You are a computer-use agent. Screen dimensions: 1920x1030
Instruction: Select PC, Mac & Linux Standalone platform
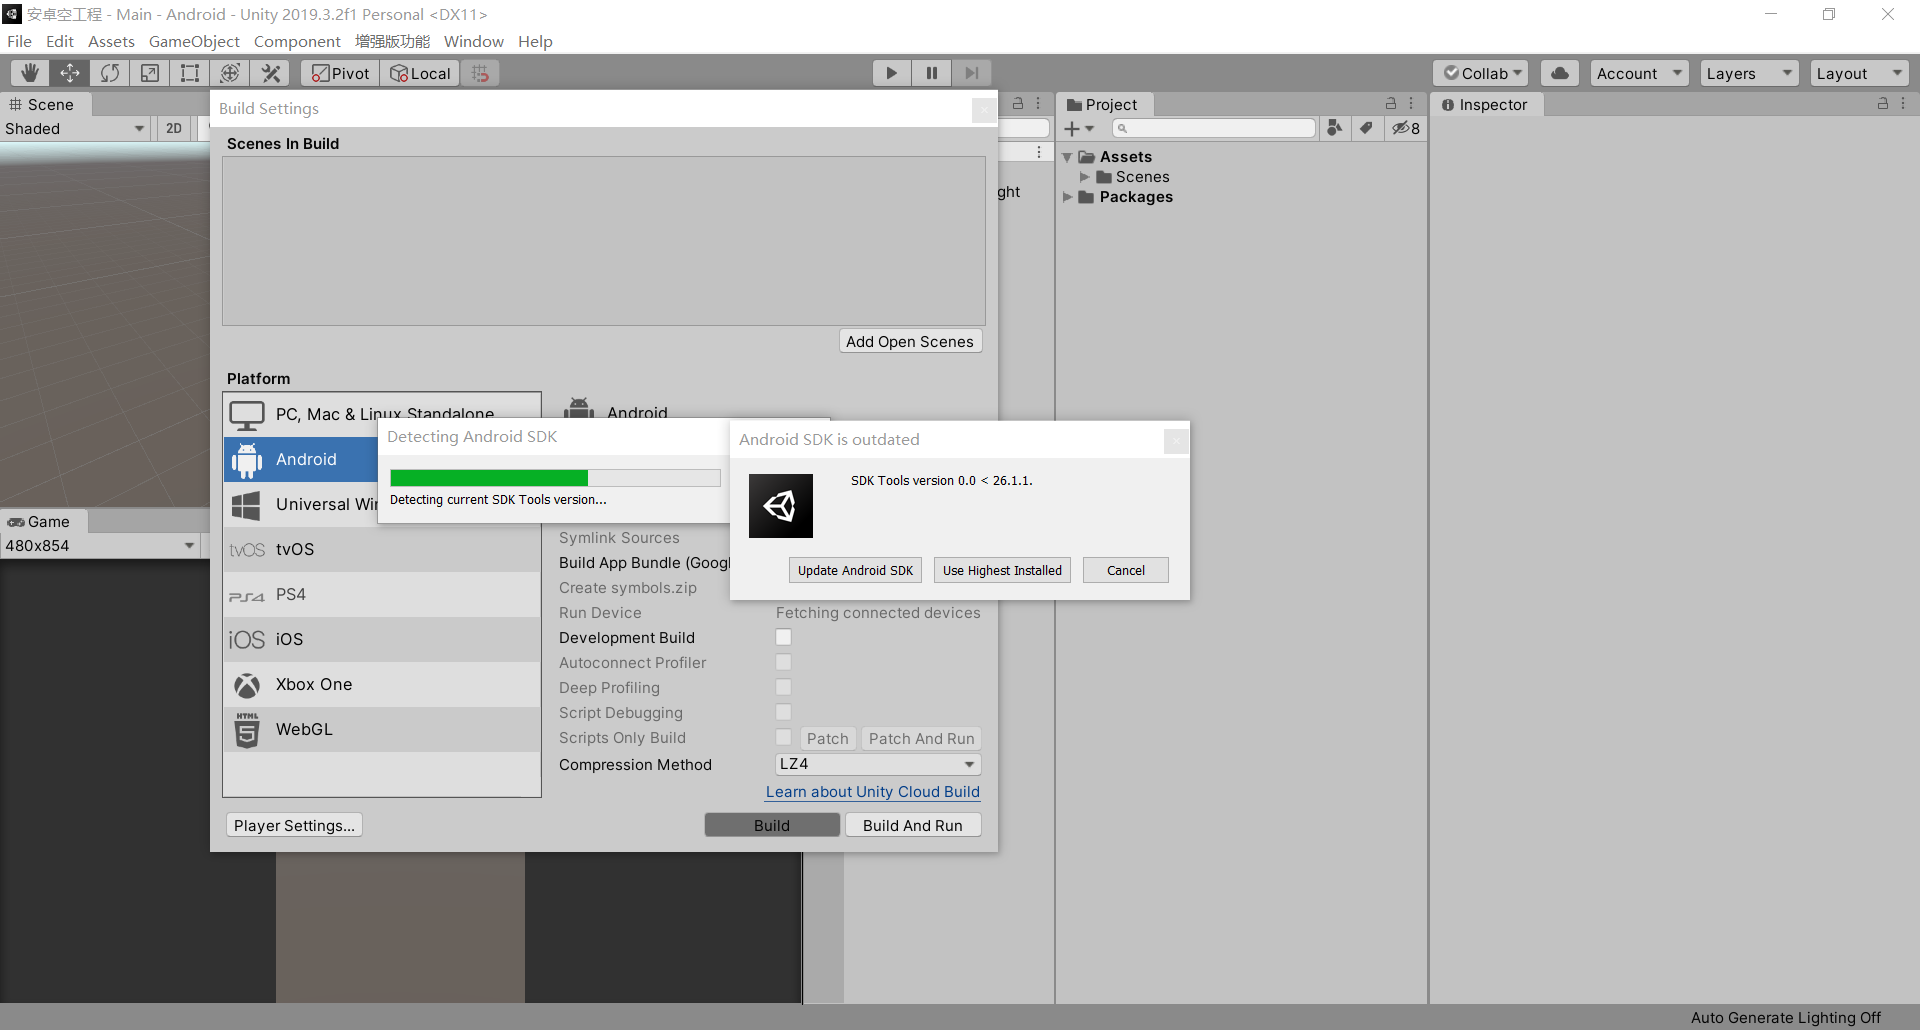coord(382,414)
